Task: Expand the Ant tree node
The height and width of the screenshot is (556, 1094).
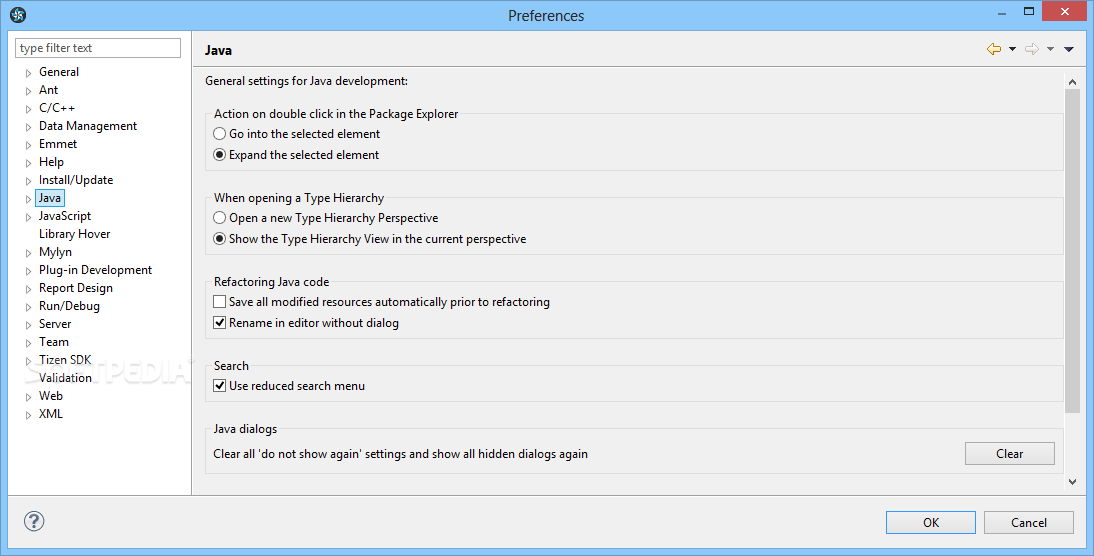Action: point(29,91)
